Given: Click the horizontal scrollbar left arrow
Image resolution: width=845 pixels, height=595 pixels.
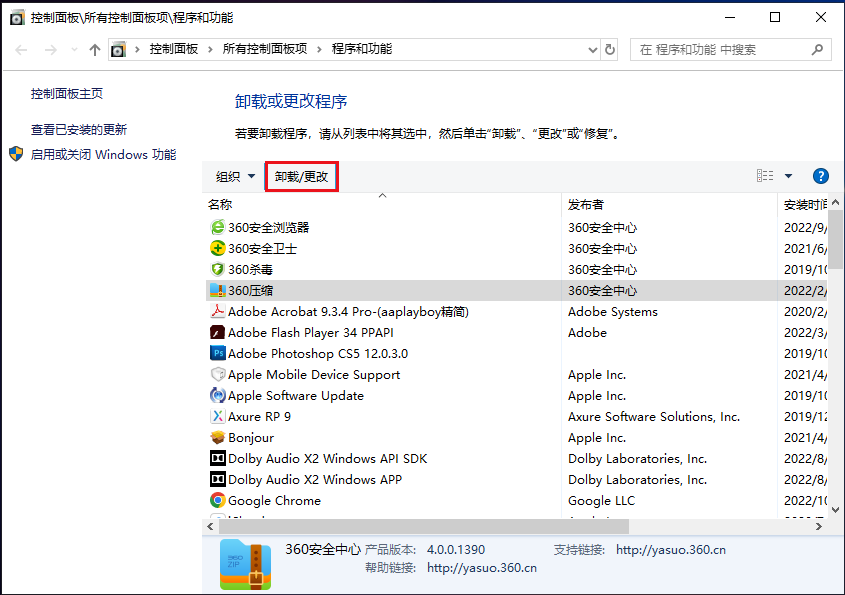Looking at the screenshot, I should click(210, 527).
